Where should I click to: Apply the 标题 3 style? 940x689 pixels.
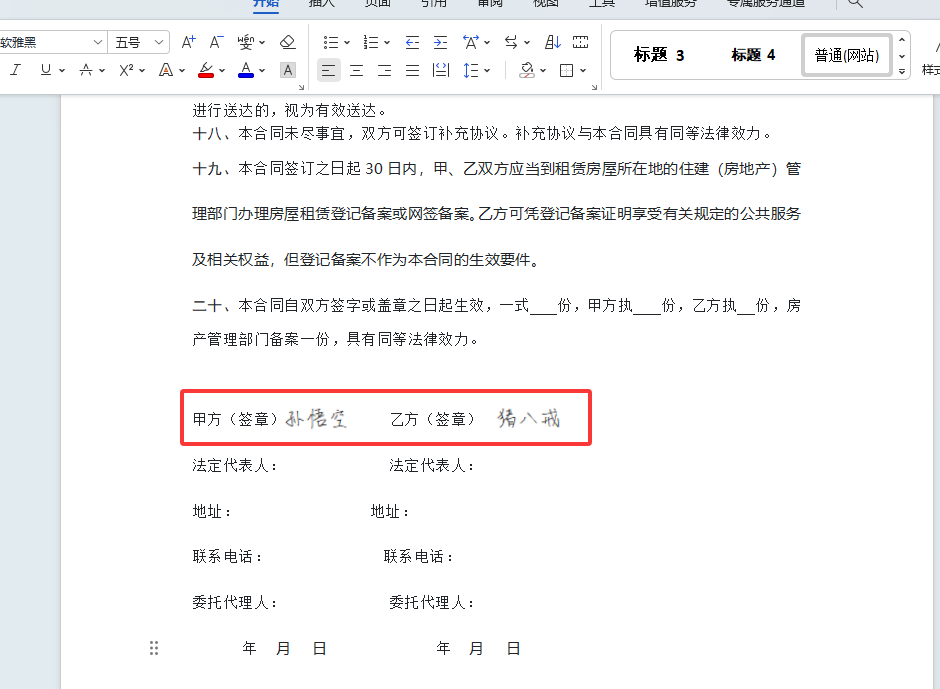657,55
